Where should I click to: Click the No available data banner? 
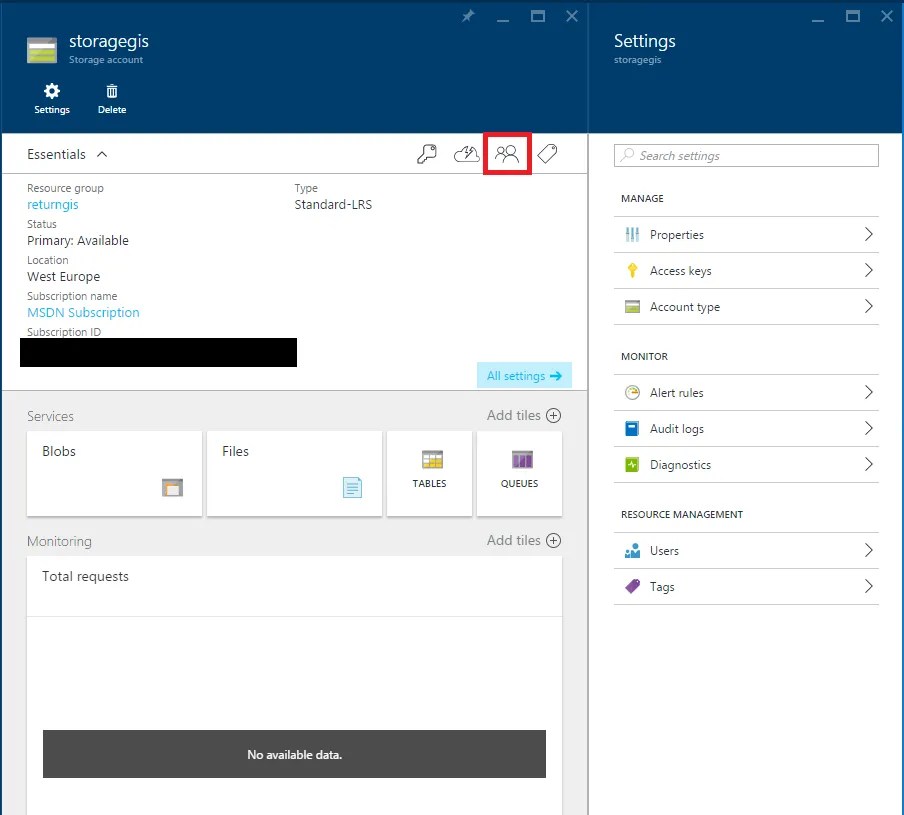(x=294, y=754)
